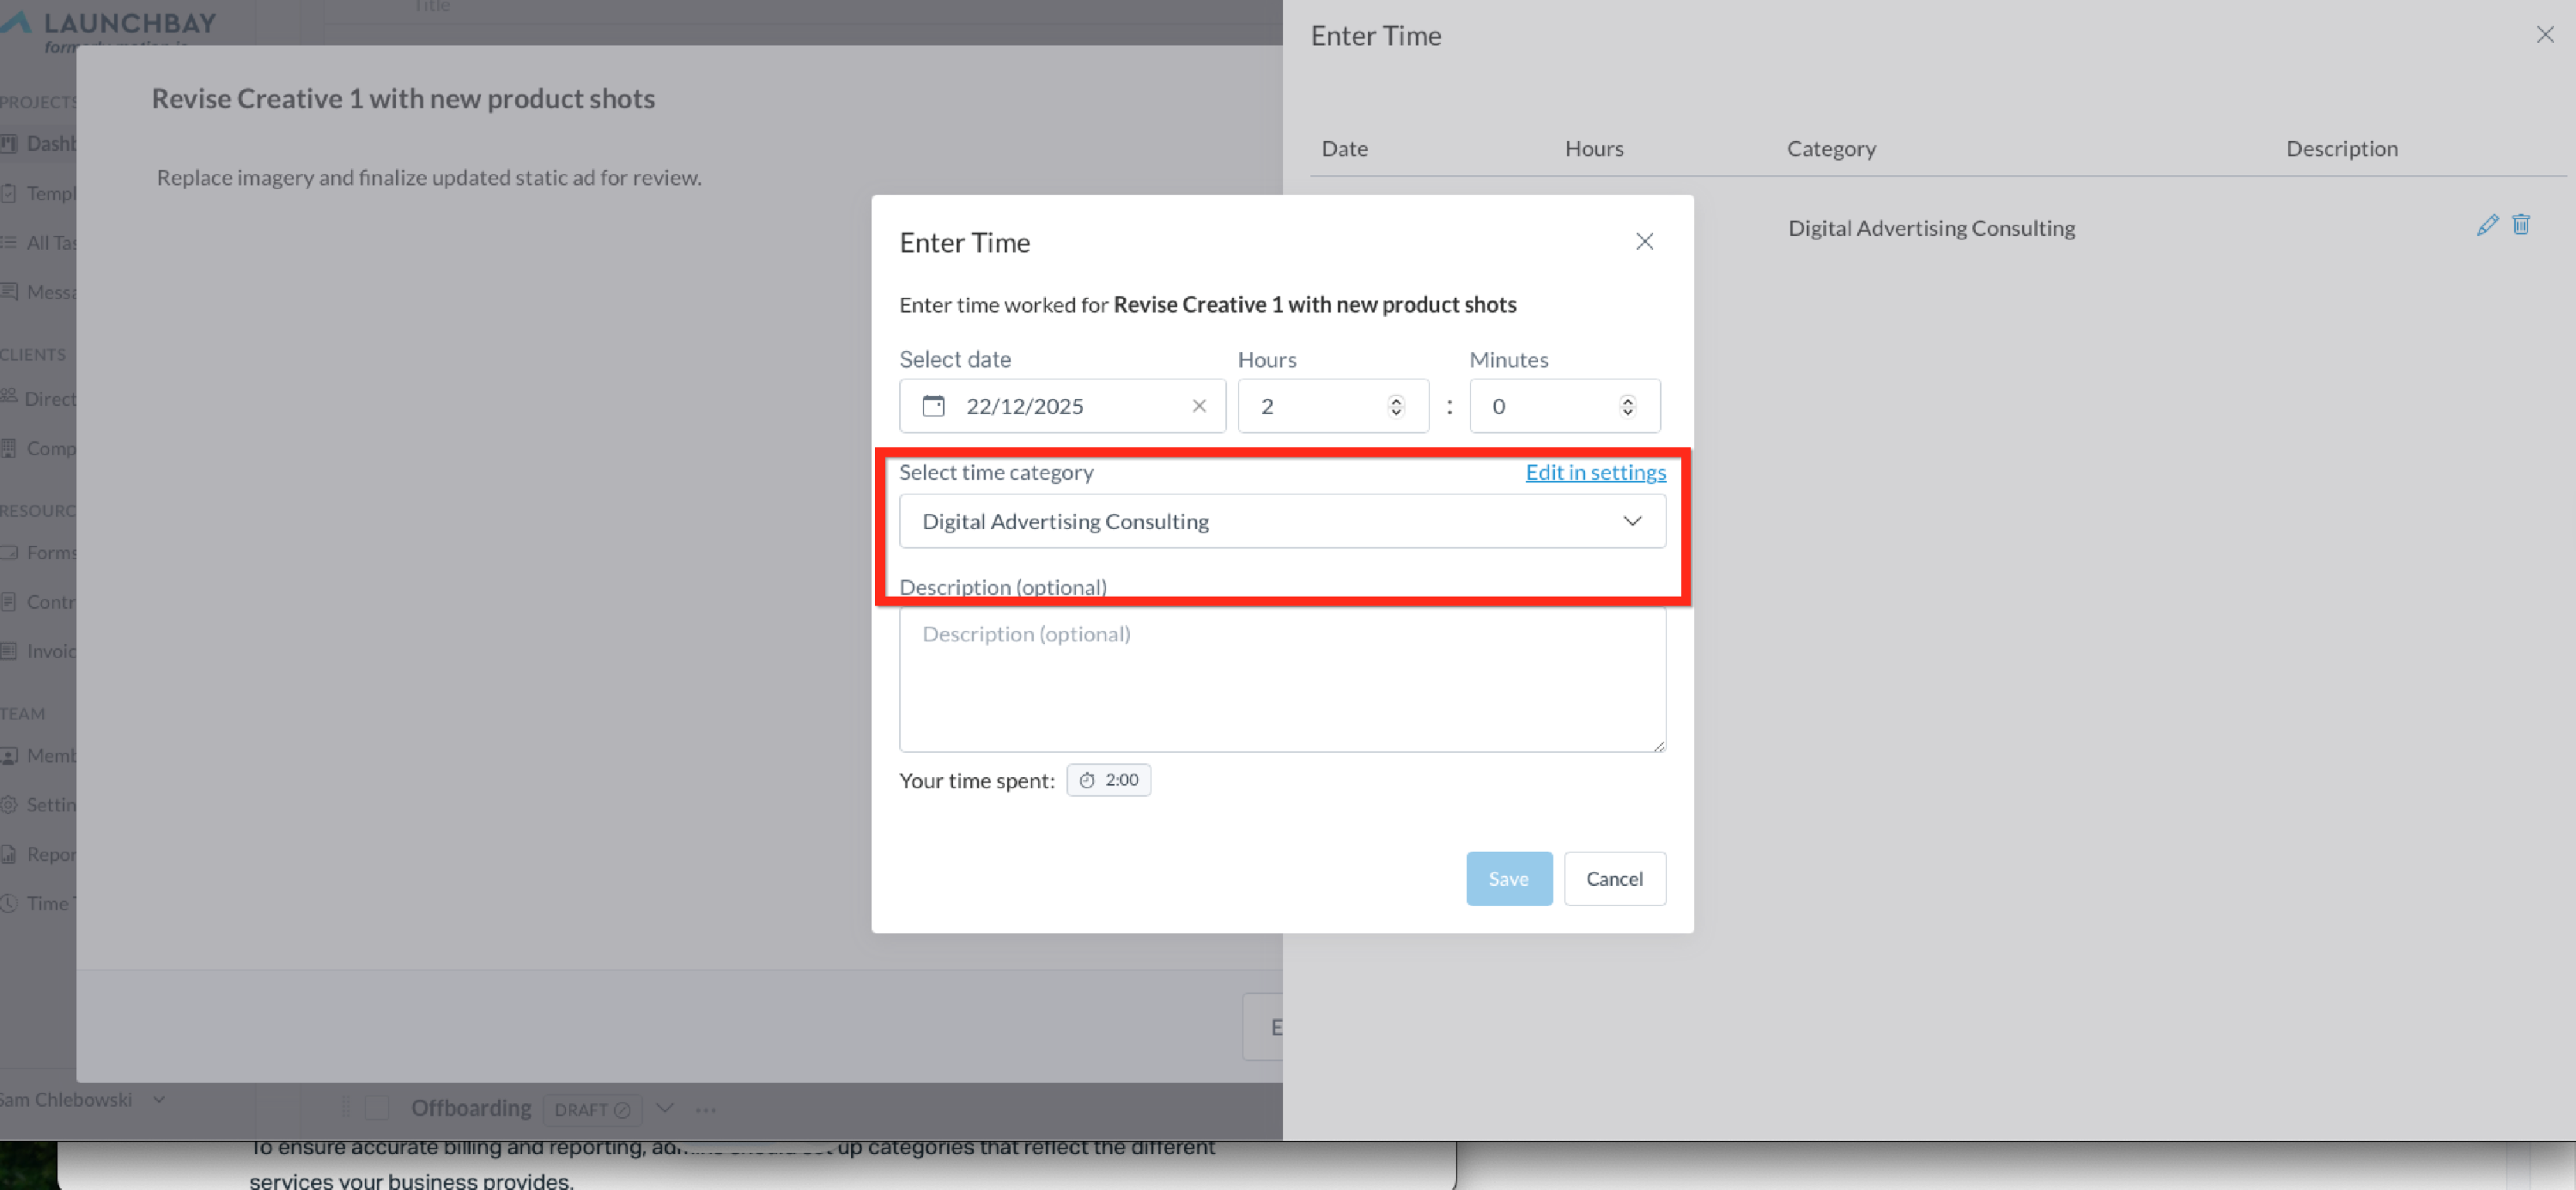Open the time category dropdown

1281,521
